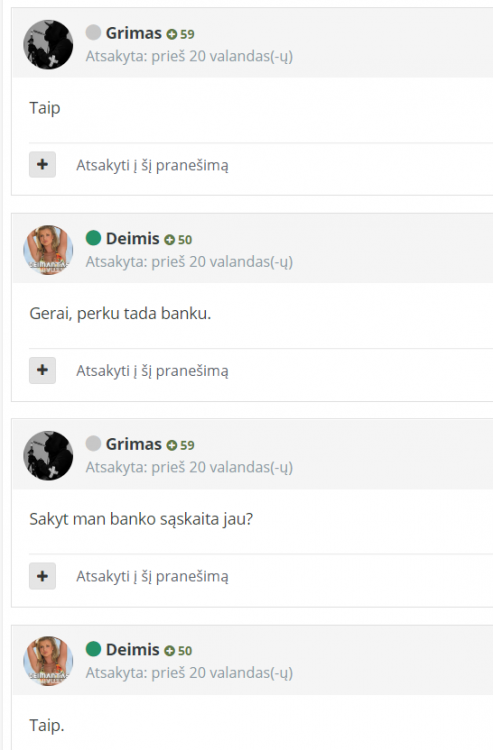Open Deimis' avatar in the second post
Screen dimensions: 493x750
point(48,250)
